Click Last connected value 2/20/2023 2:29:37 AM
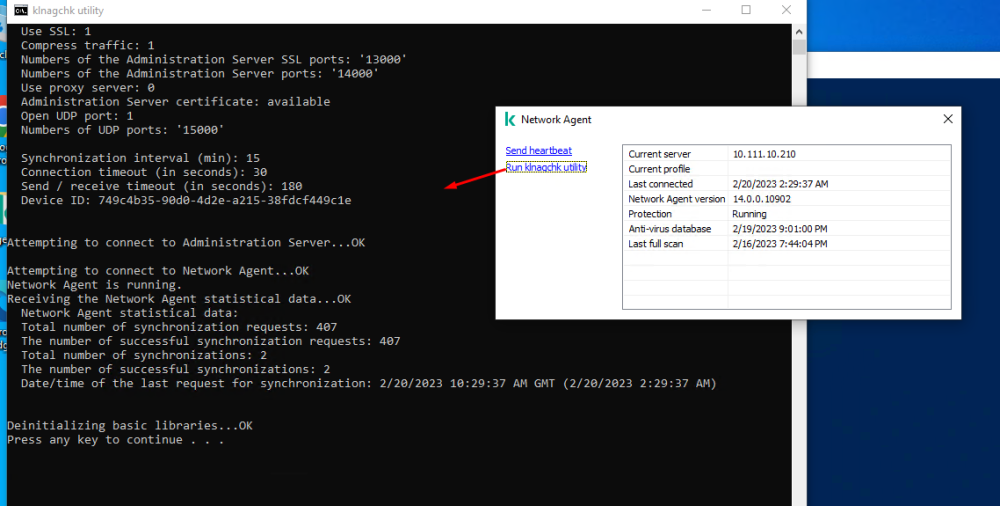 pos(780,184)
